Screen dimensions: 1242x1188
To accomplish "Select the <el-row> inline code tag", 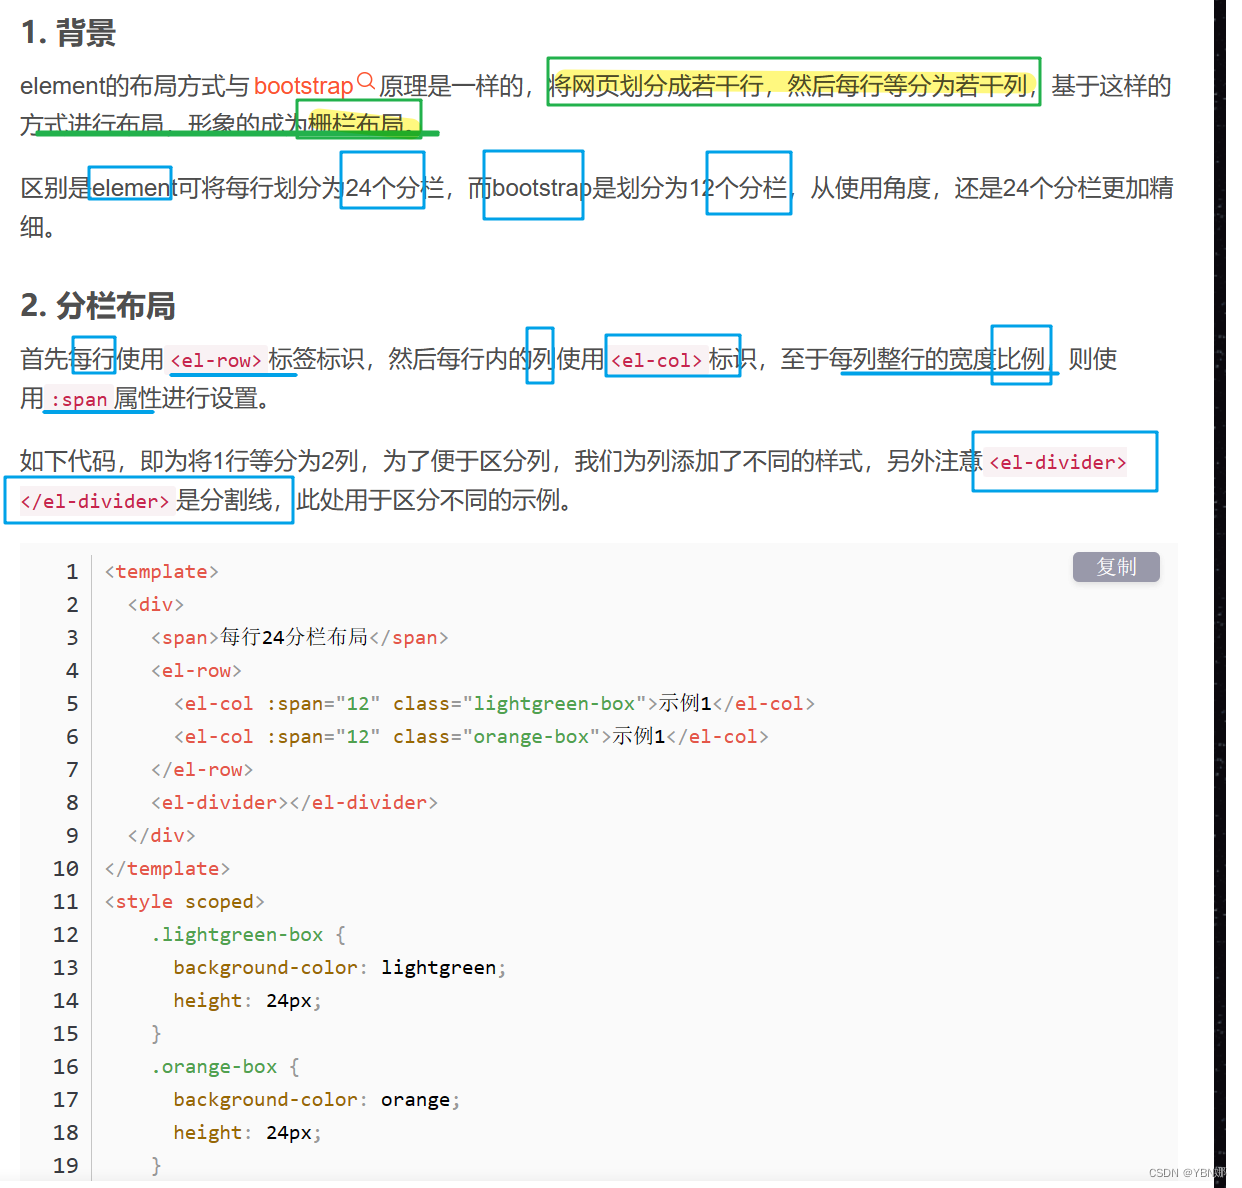I will 216,360.
